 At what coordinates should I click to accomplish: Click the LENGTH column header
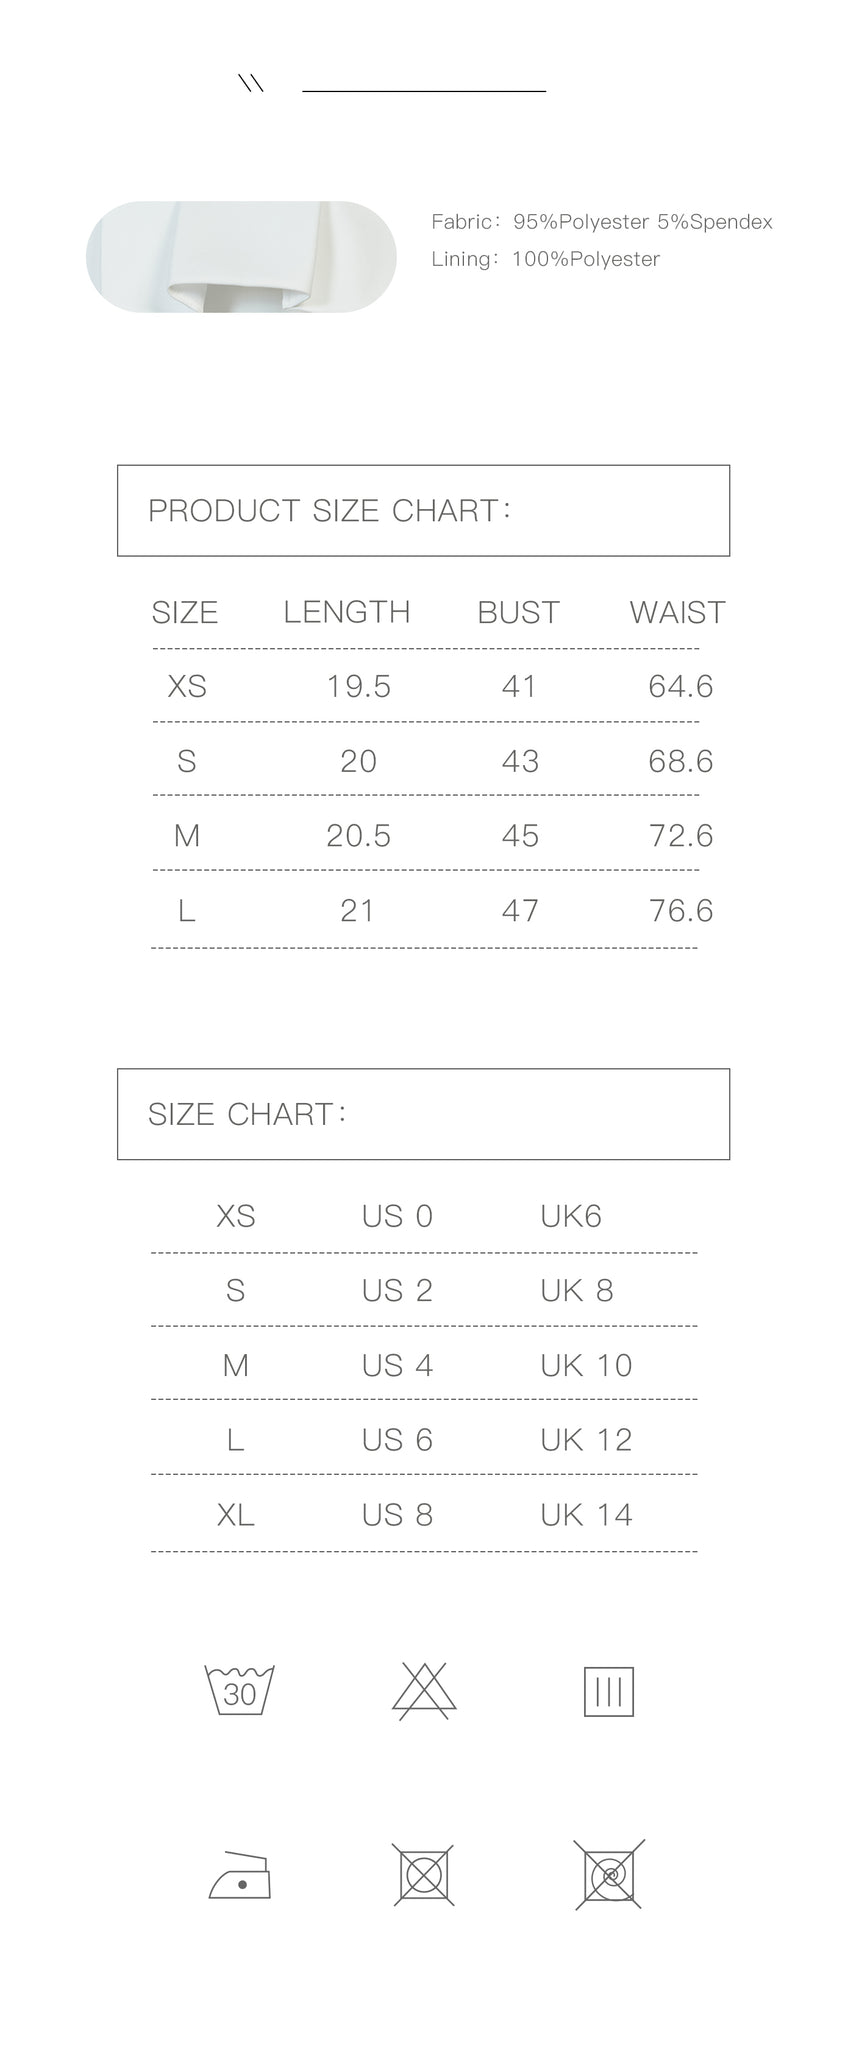[x=347, y=612]
